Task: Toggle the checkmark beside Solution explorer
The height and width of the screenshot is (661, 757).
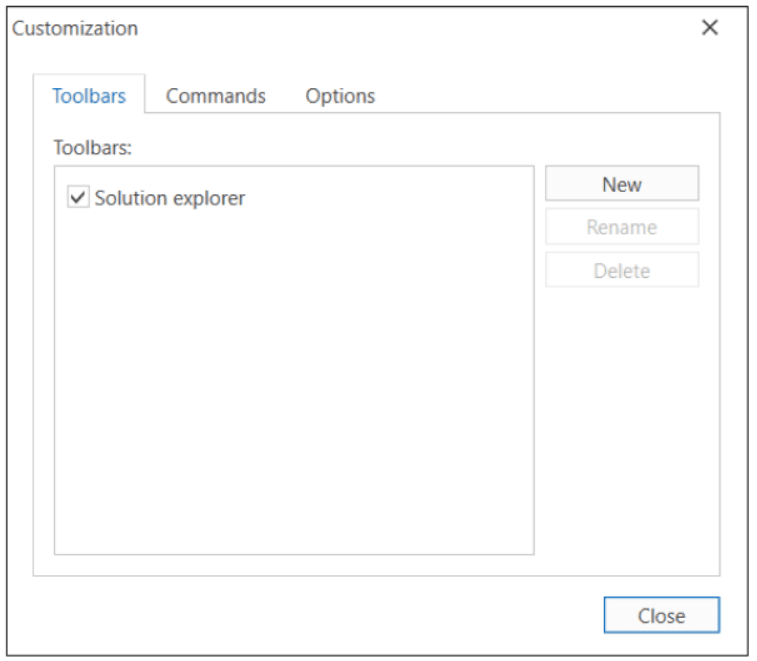Action: click(x=78, y=198)
